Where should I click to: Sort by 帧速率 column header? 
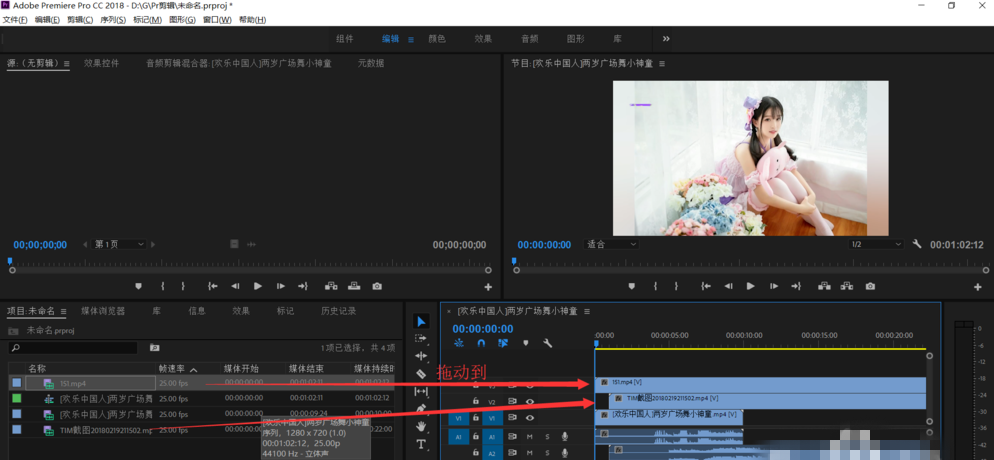tap(172, 369)
